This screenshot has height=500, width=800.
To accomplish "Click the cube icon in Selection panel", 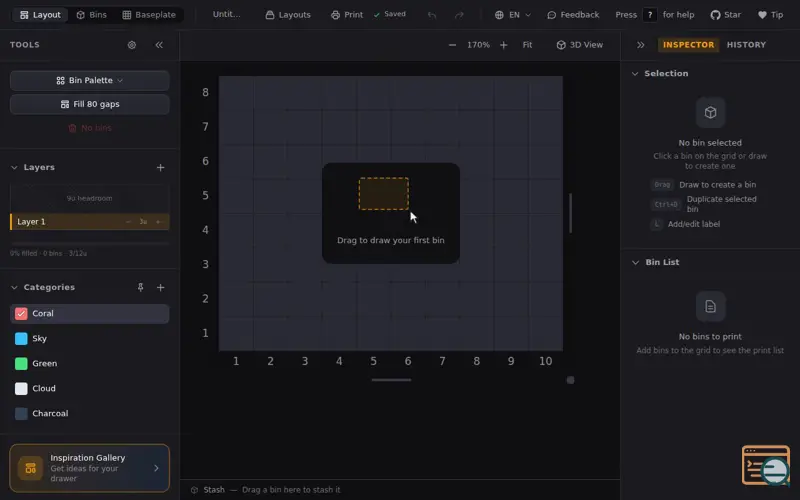I will tap(710, 112).
